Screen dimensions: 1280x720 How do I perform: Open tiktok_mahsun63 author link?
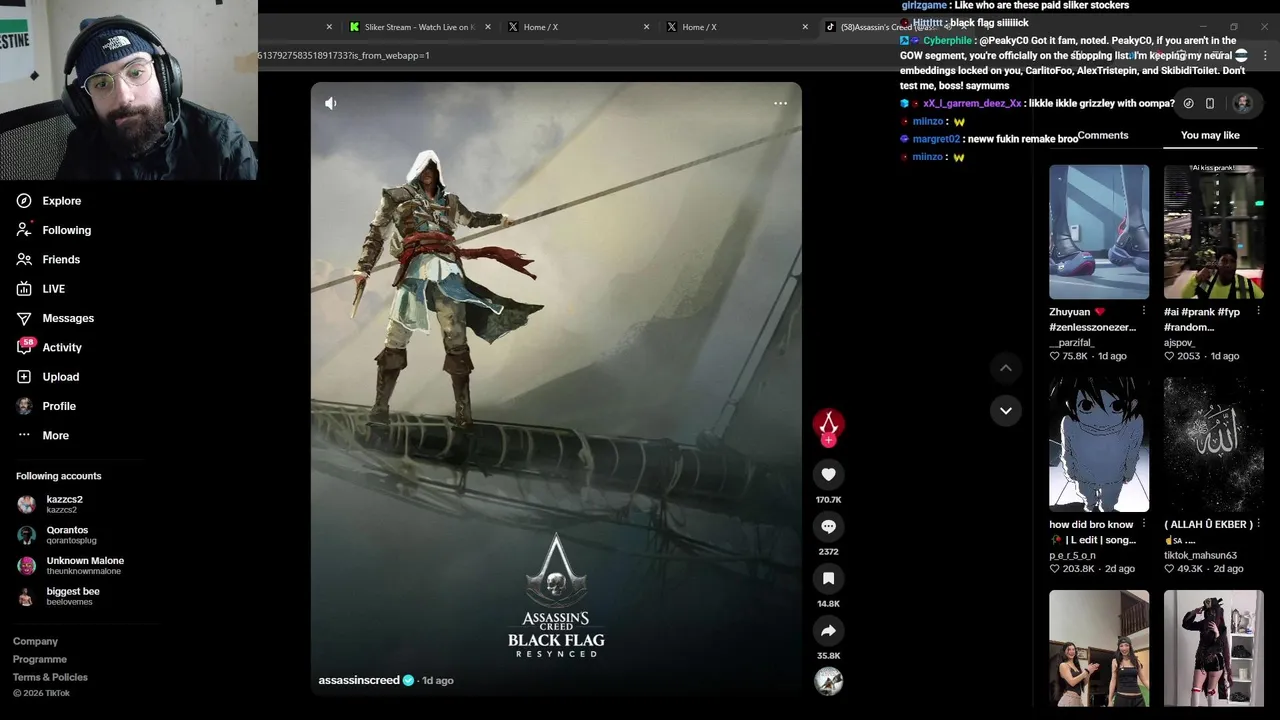click(1200, 555)
